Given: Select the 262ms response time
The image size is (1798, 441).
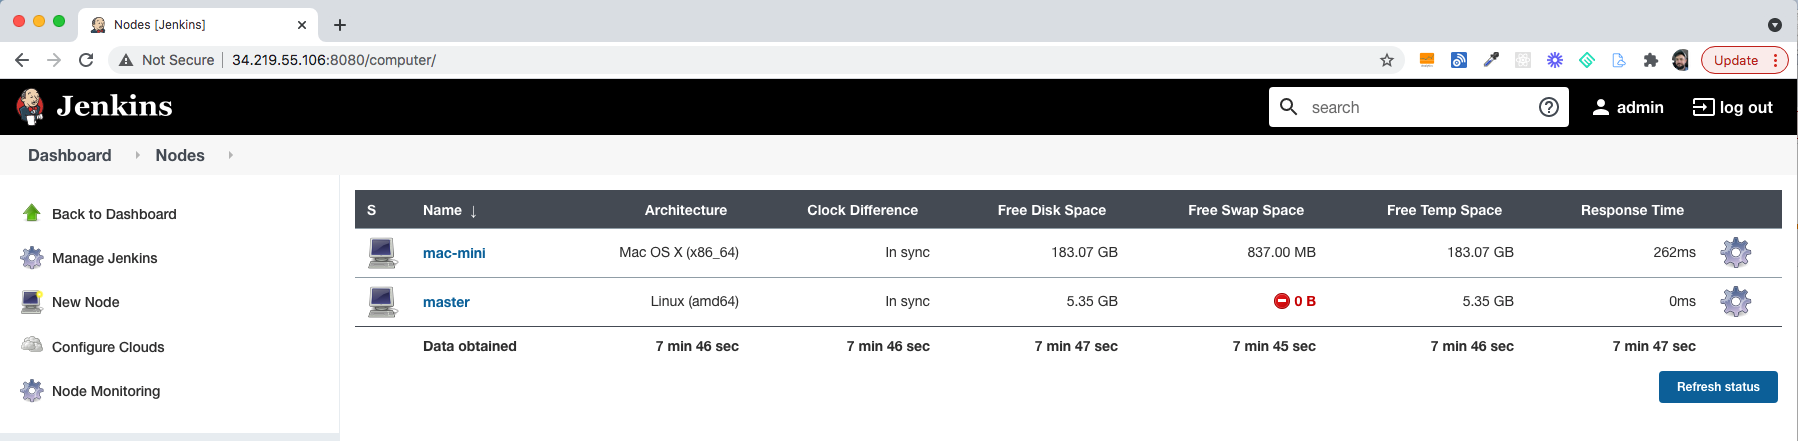Looking at the screenshot, I should click(1675, 252).
